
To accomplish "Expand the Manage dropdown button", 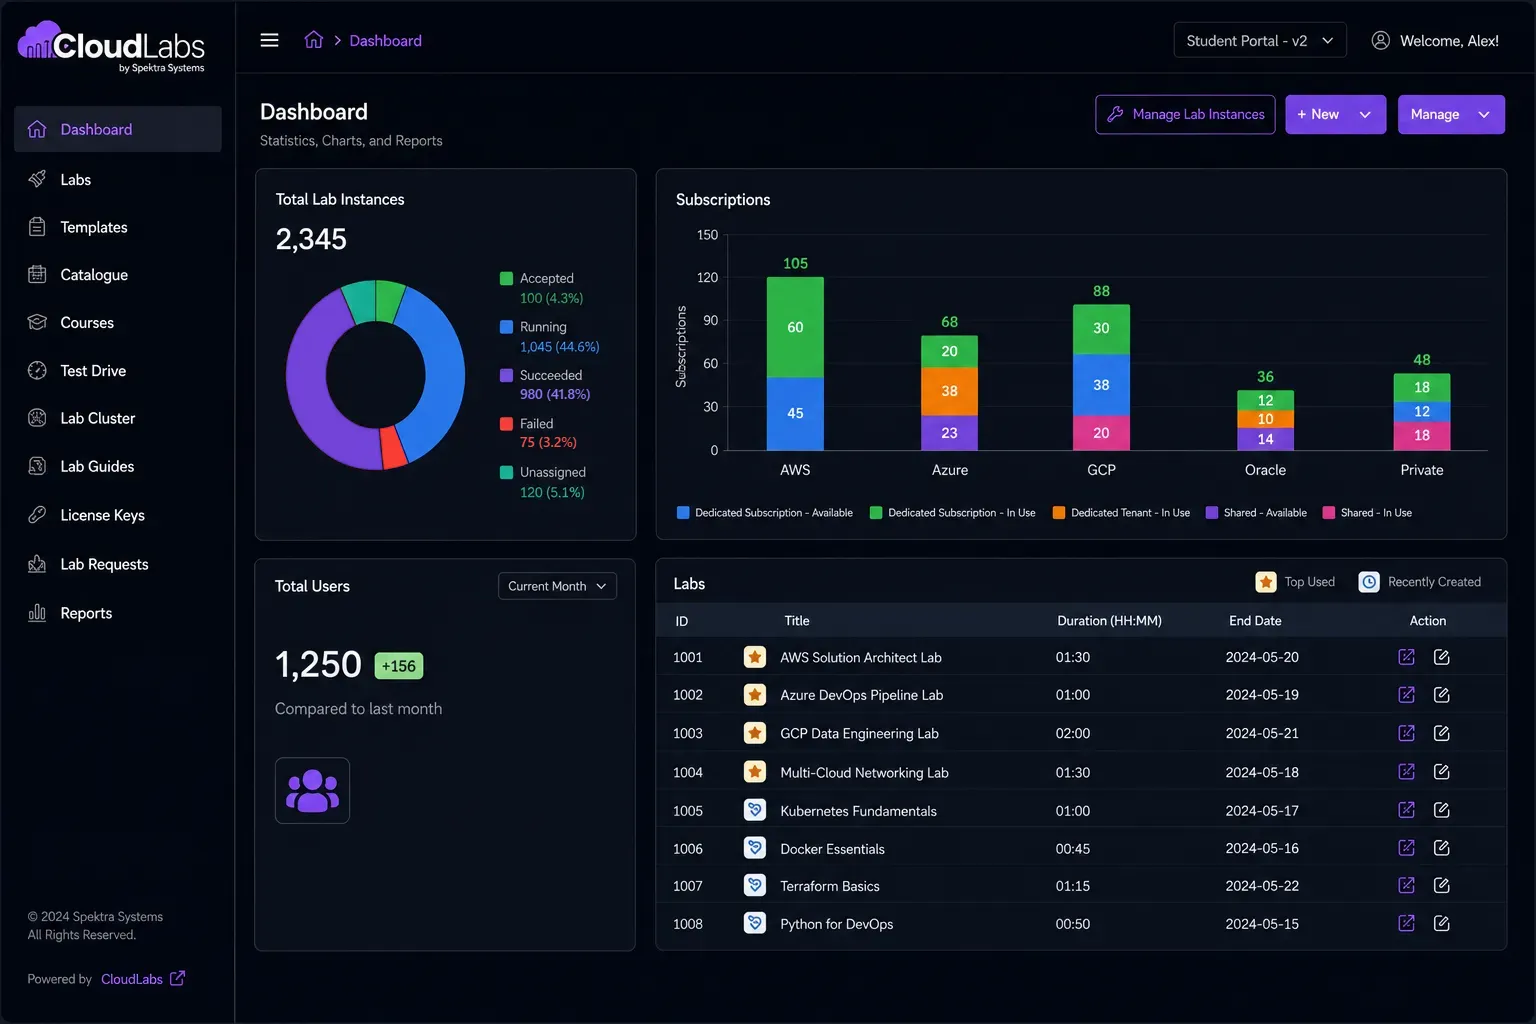I will coord(1451,114).
